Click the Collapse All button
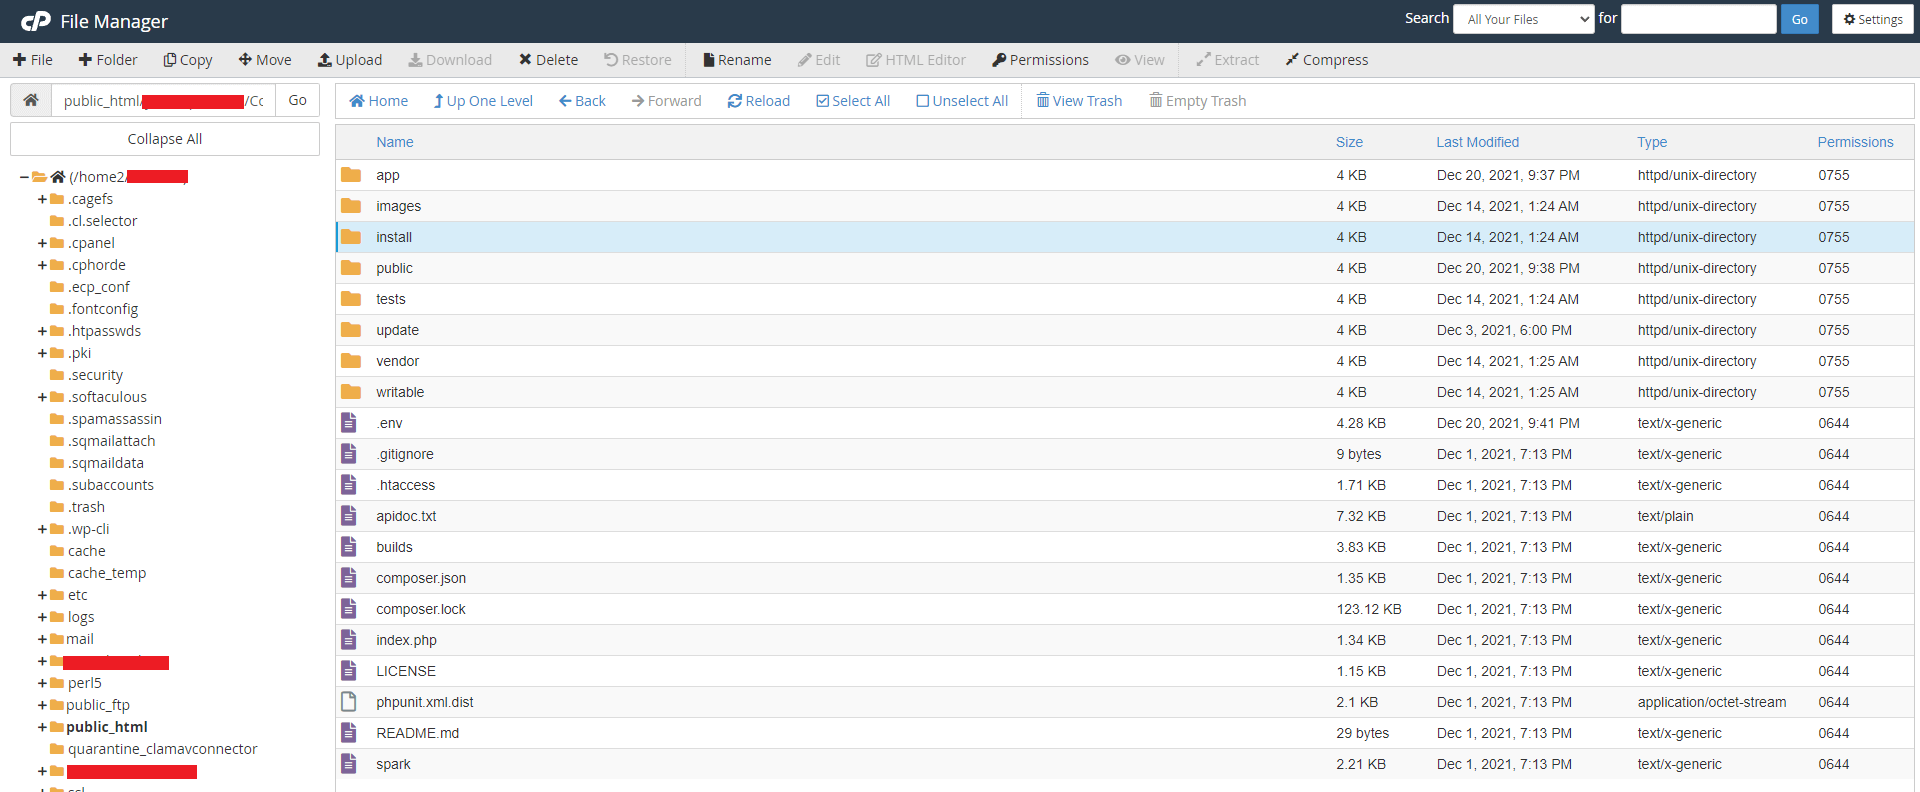Screen dimensions: 1920x792 (165, 139)
